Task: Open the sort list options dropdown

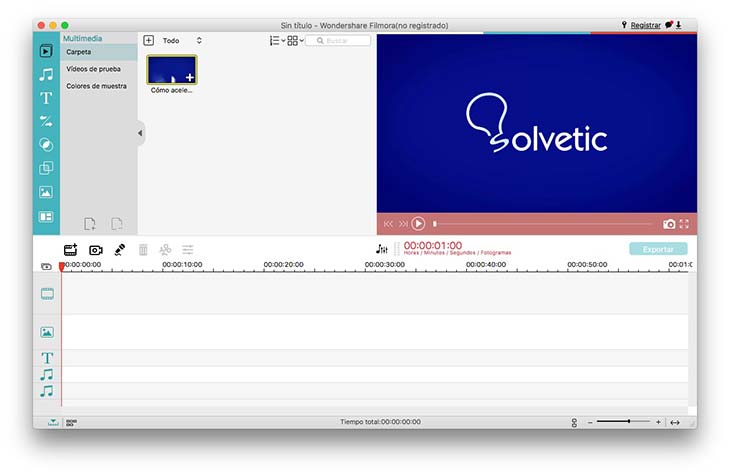Action: click(x=277, y=41)
